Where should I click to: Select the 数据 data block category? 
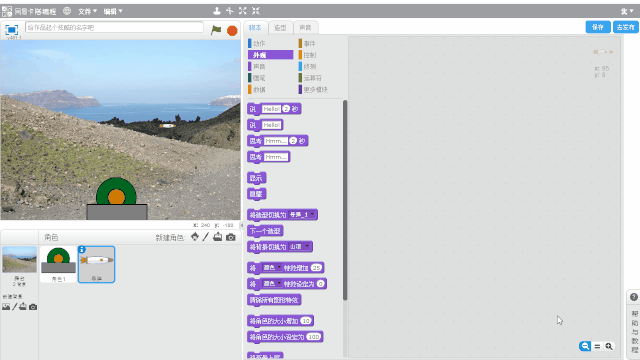point(270,89)
